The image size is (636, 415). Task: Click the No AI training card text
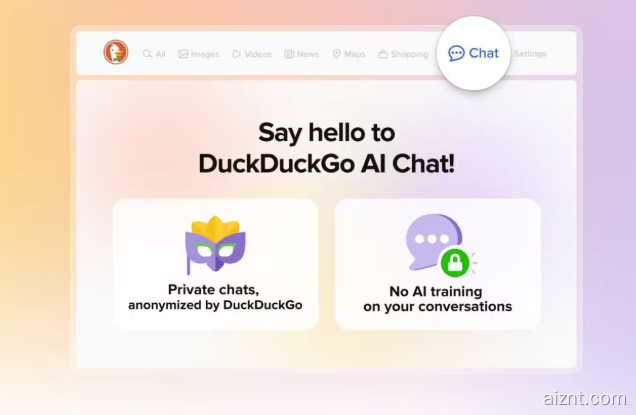438,299
